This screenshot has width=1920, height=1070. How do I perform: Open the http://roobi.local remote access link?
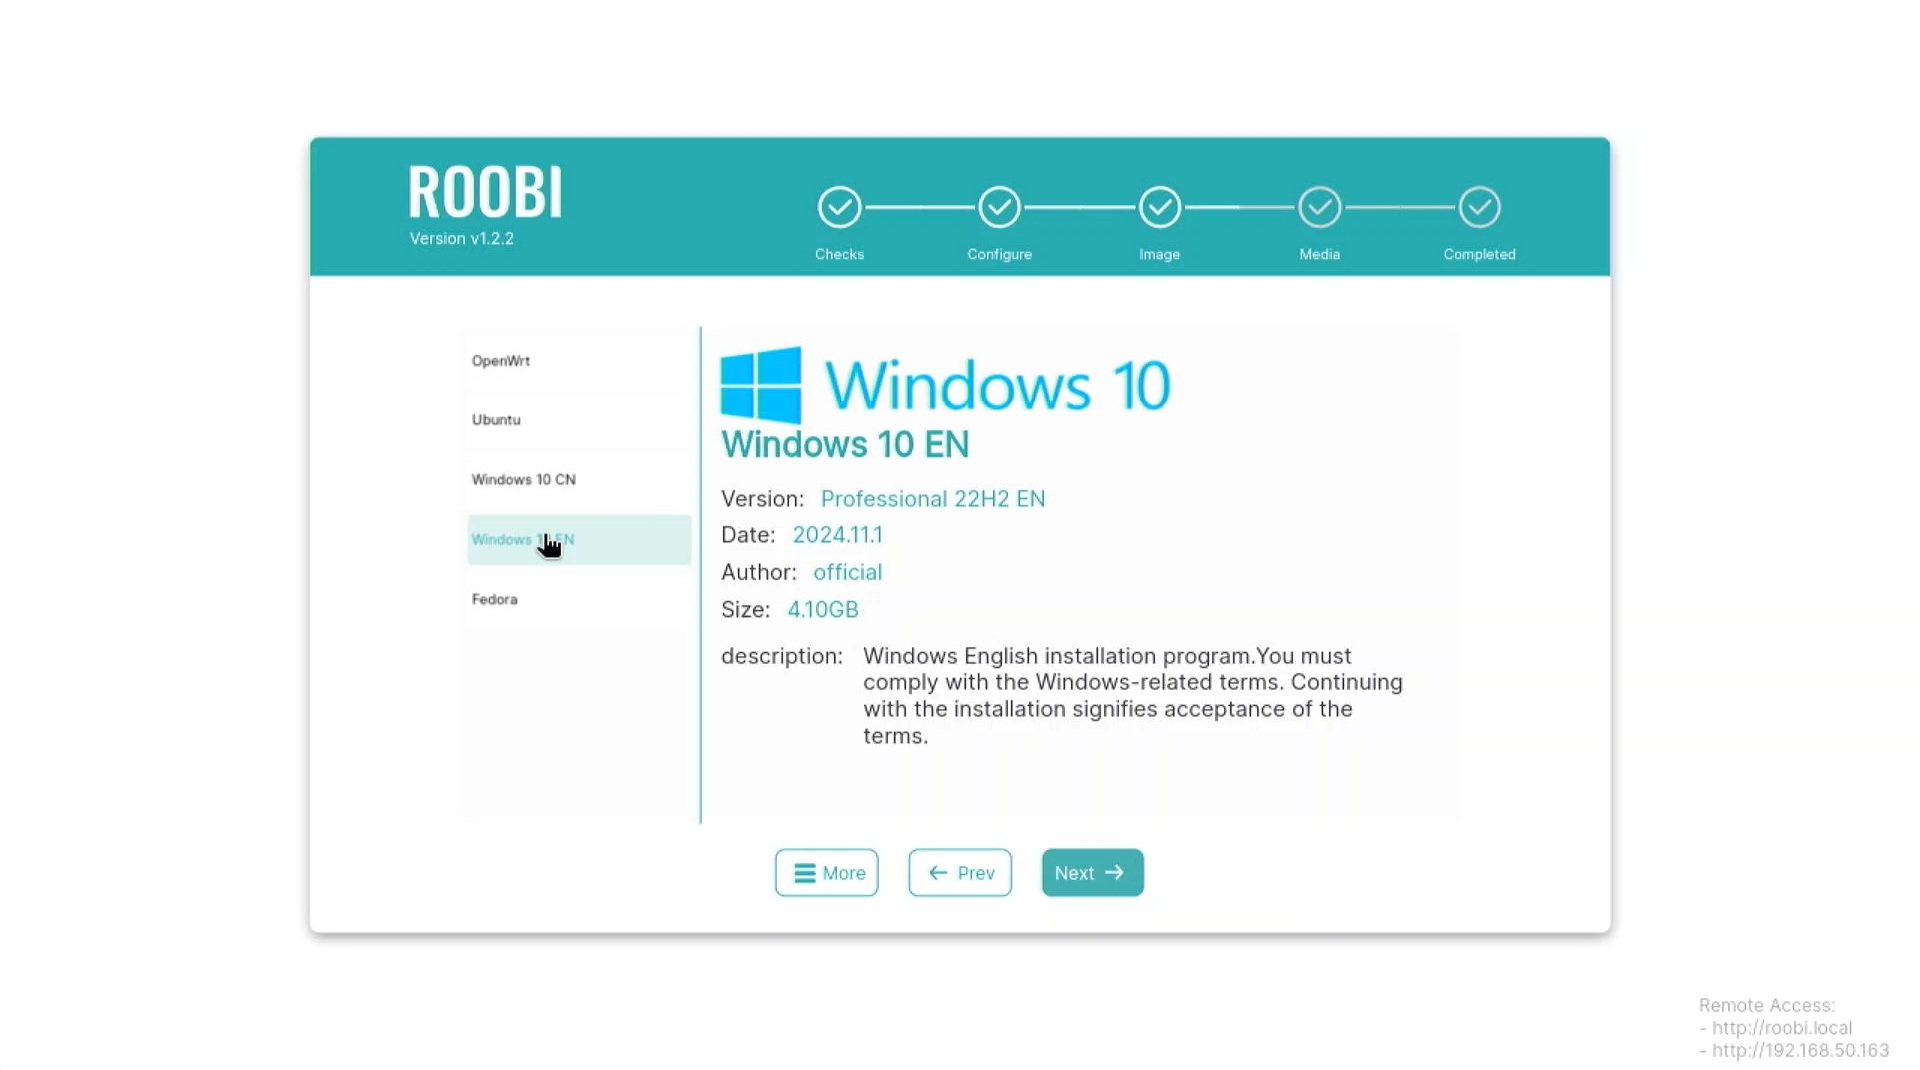tap(1782, 1028)
